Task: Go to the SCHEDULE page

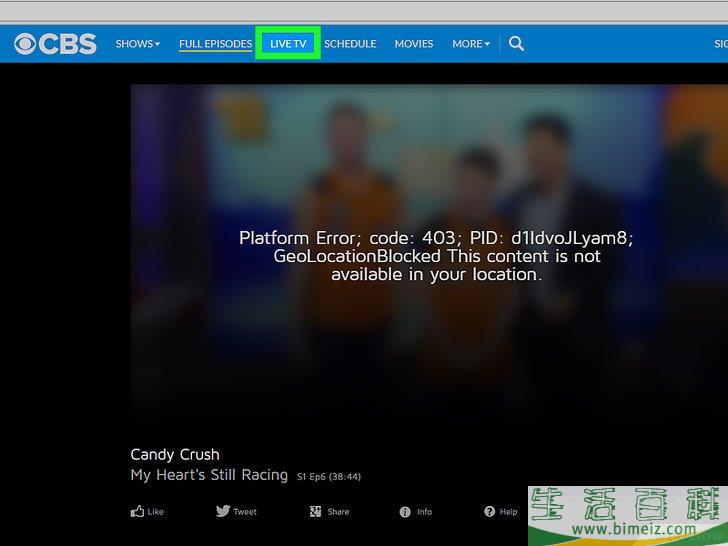Action: pyautogui.click(x=350, y=44)
